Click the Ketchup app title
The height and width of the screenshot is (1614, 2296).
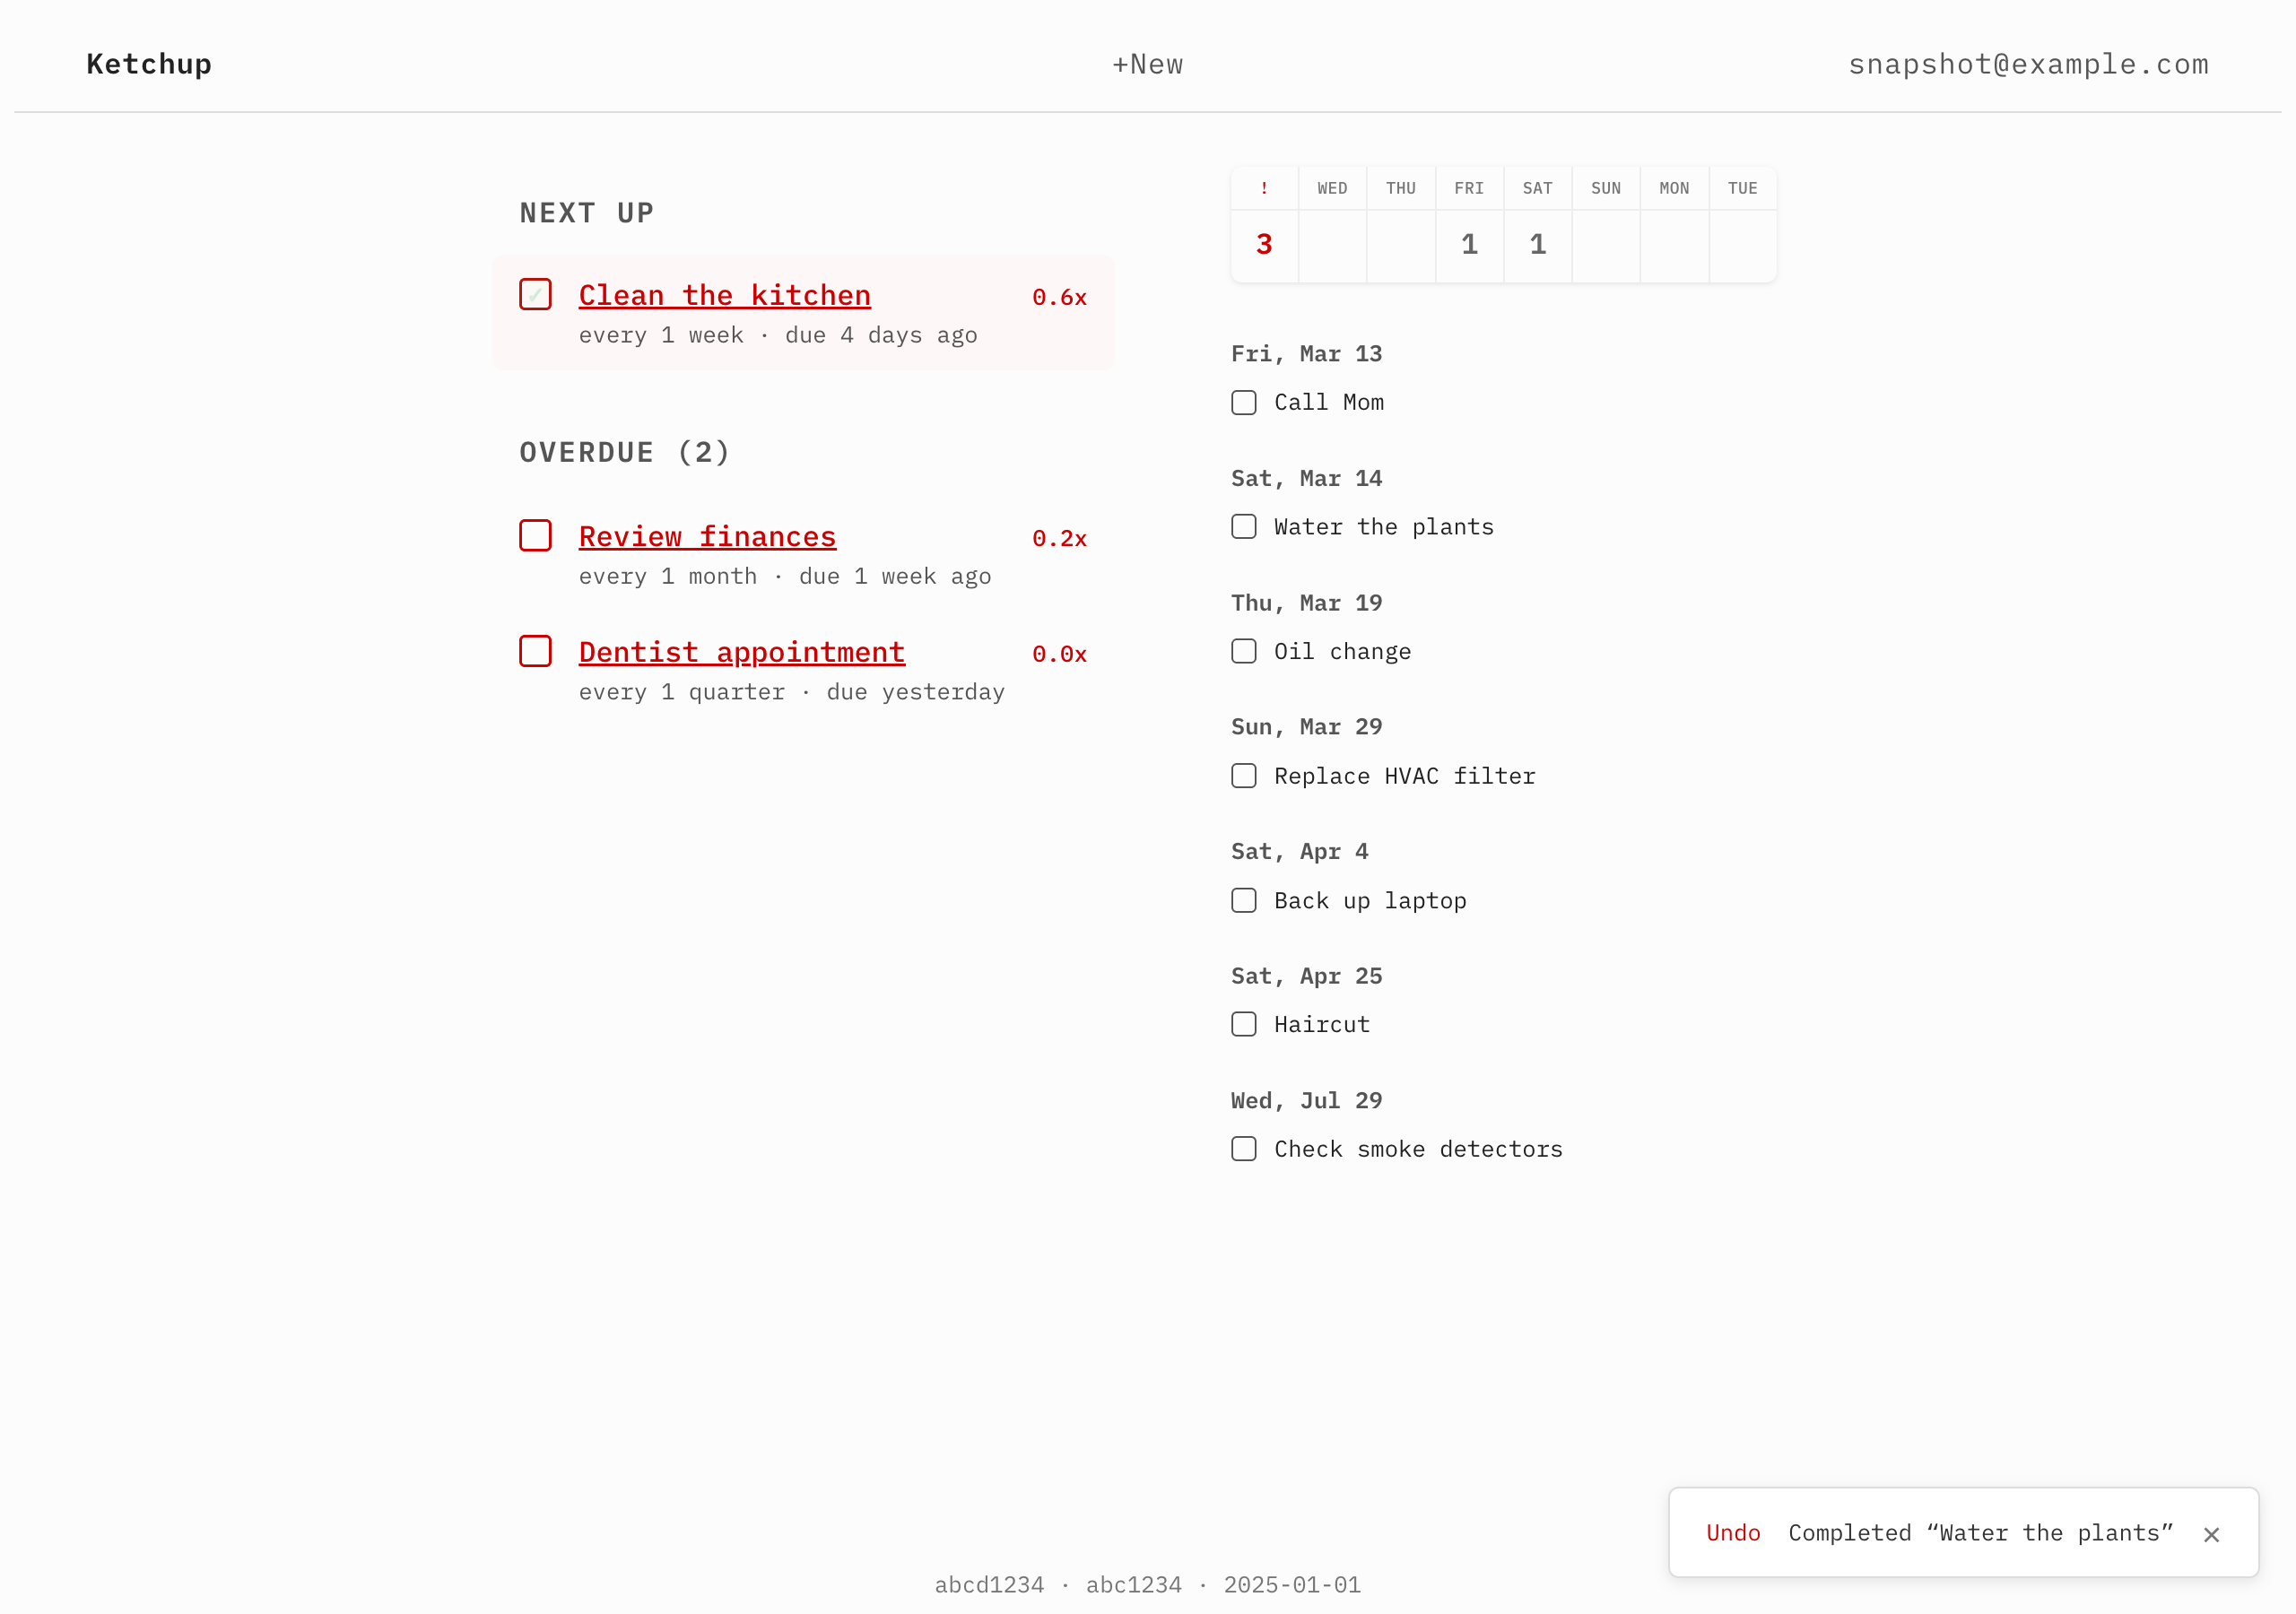[148, 63]
